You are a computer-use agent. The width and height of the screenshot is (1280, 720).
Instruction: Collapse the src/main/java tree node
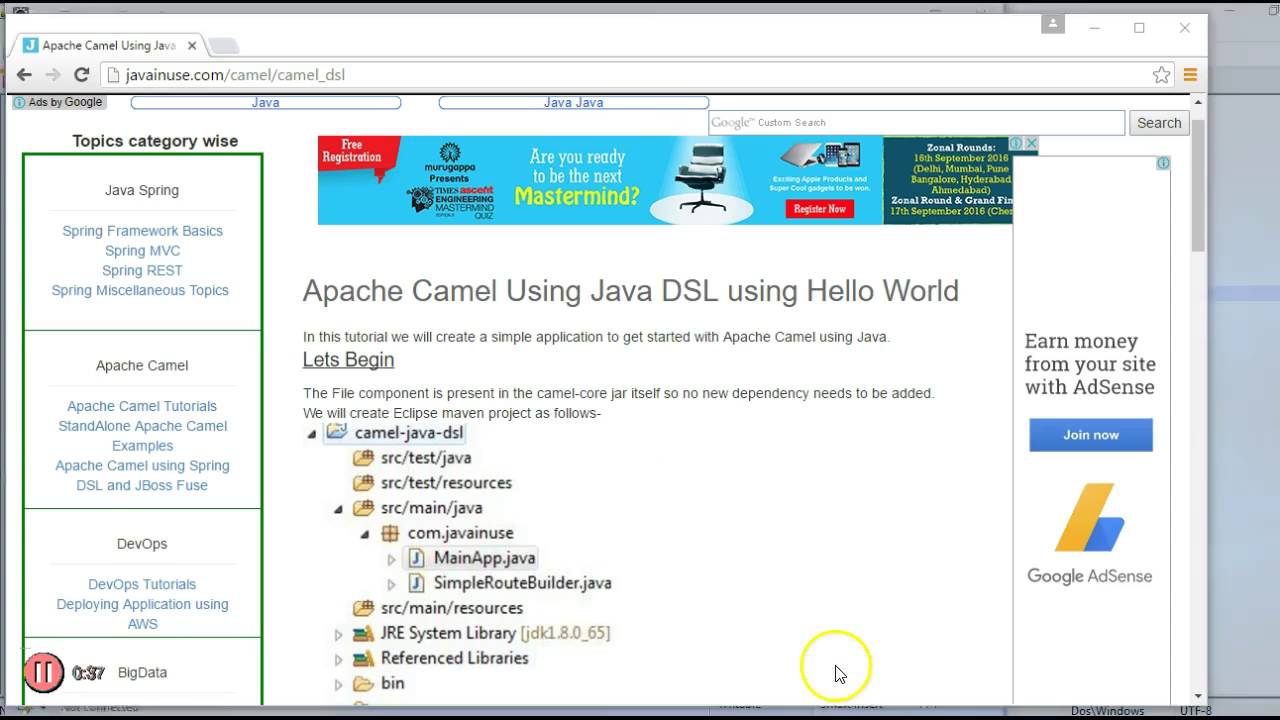338,509
